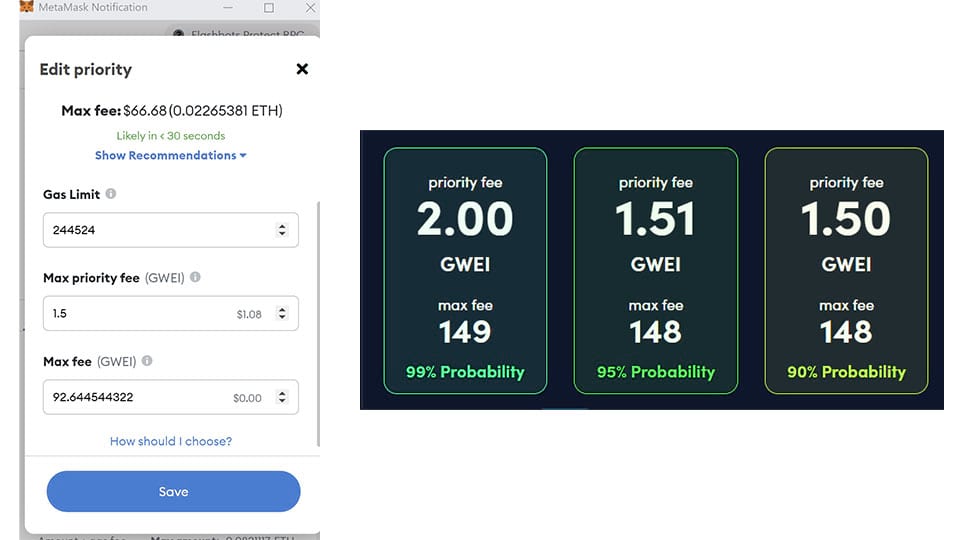
Task: Click the 2.00 priority fee value
Action: (465, 219)
